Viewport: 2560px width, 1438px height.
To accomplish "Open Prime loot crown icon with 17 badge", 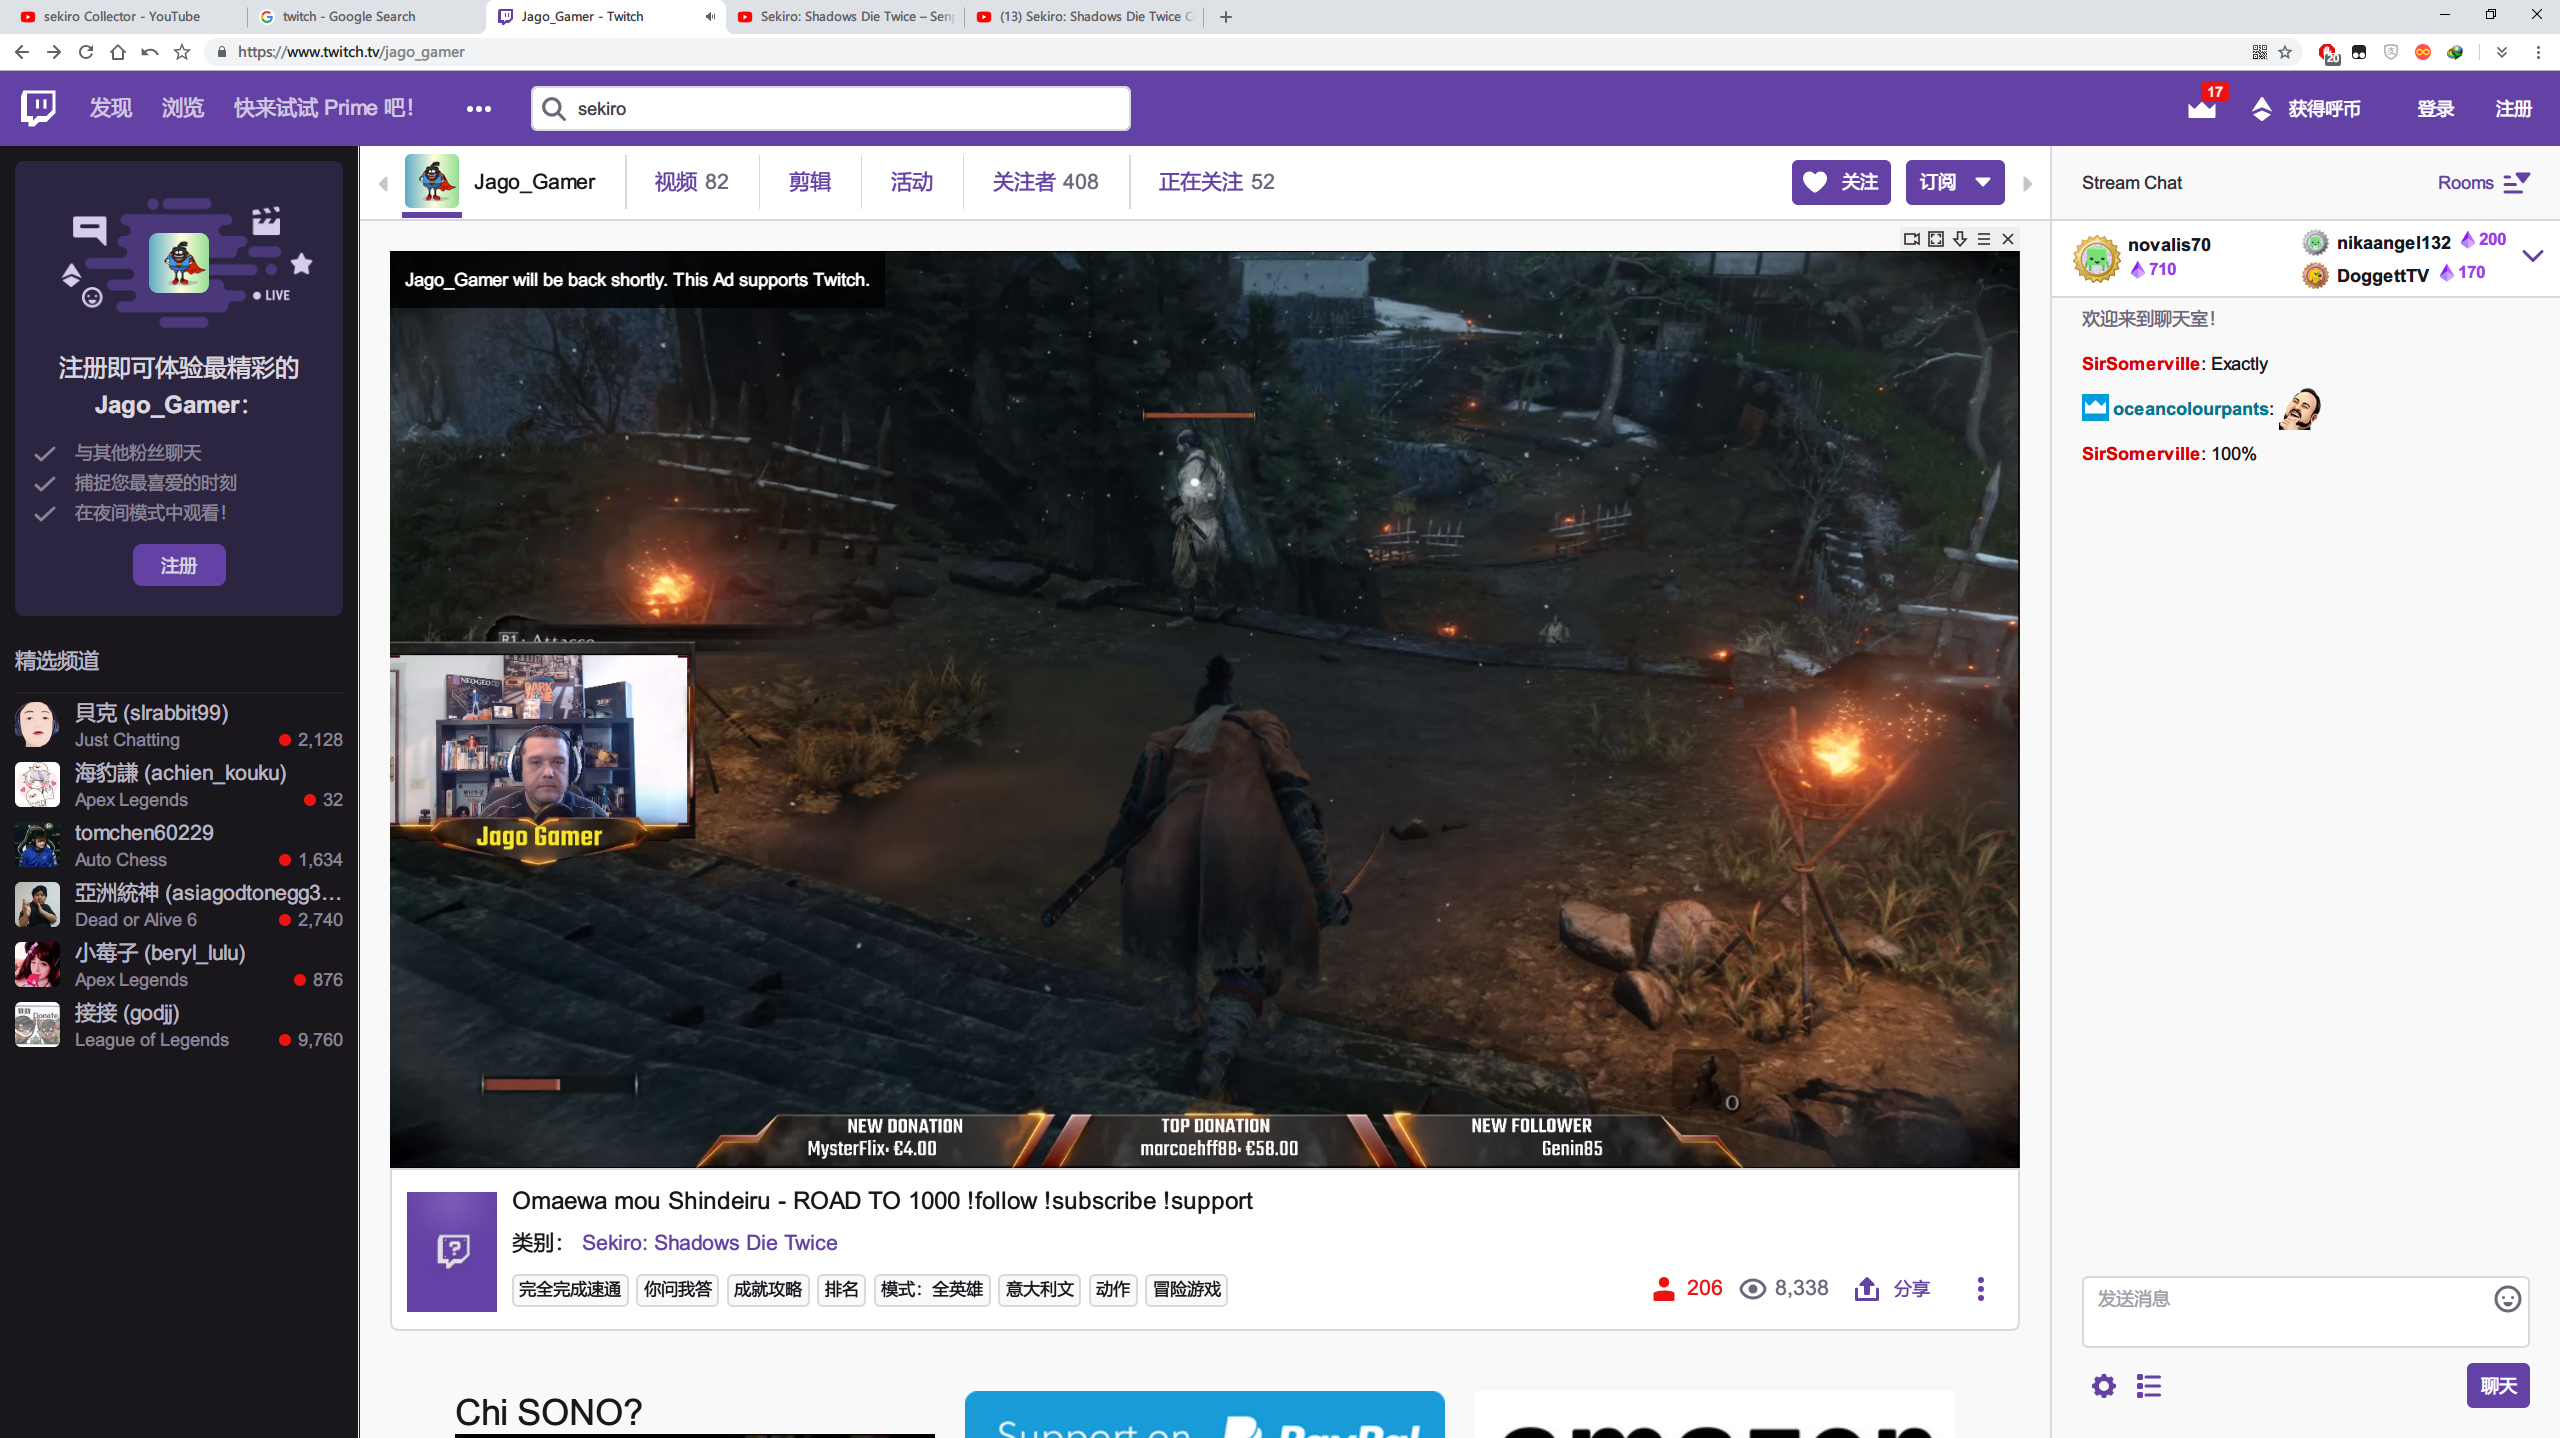I will [2202, 106].
